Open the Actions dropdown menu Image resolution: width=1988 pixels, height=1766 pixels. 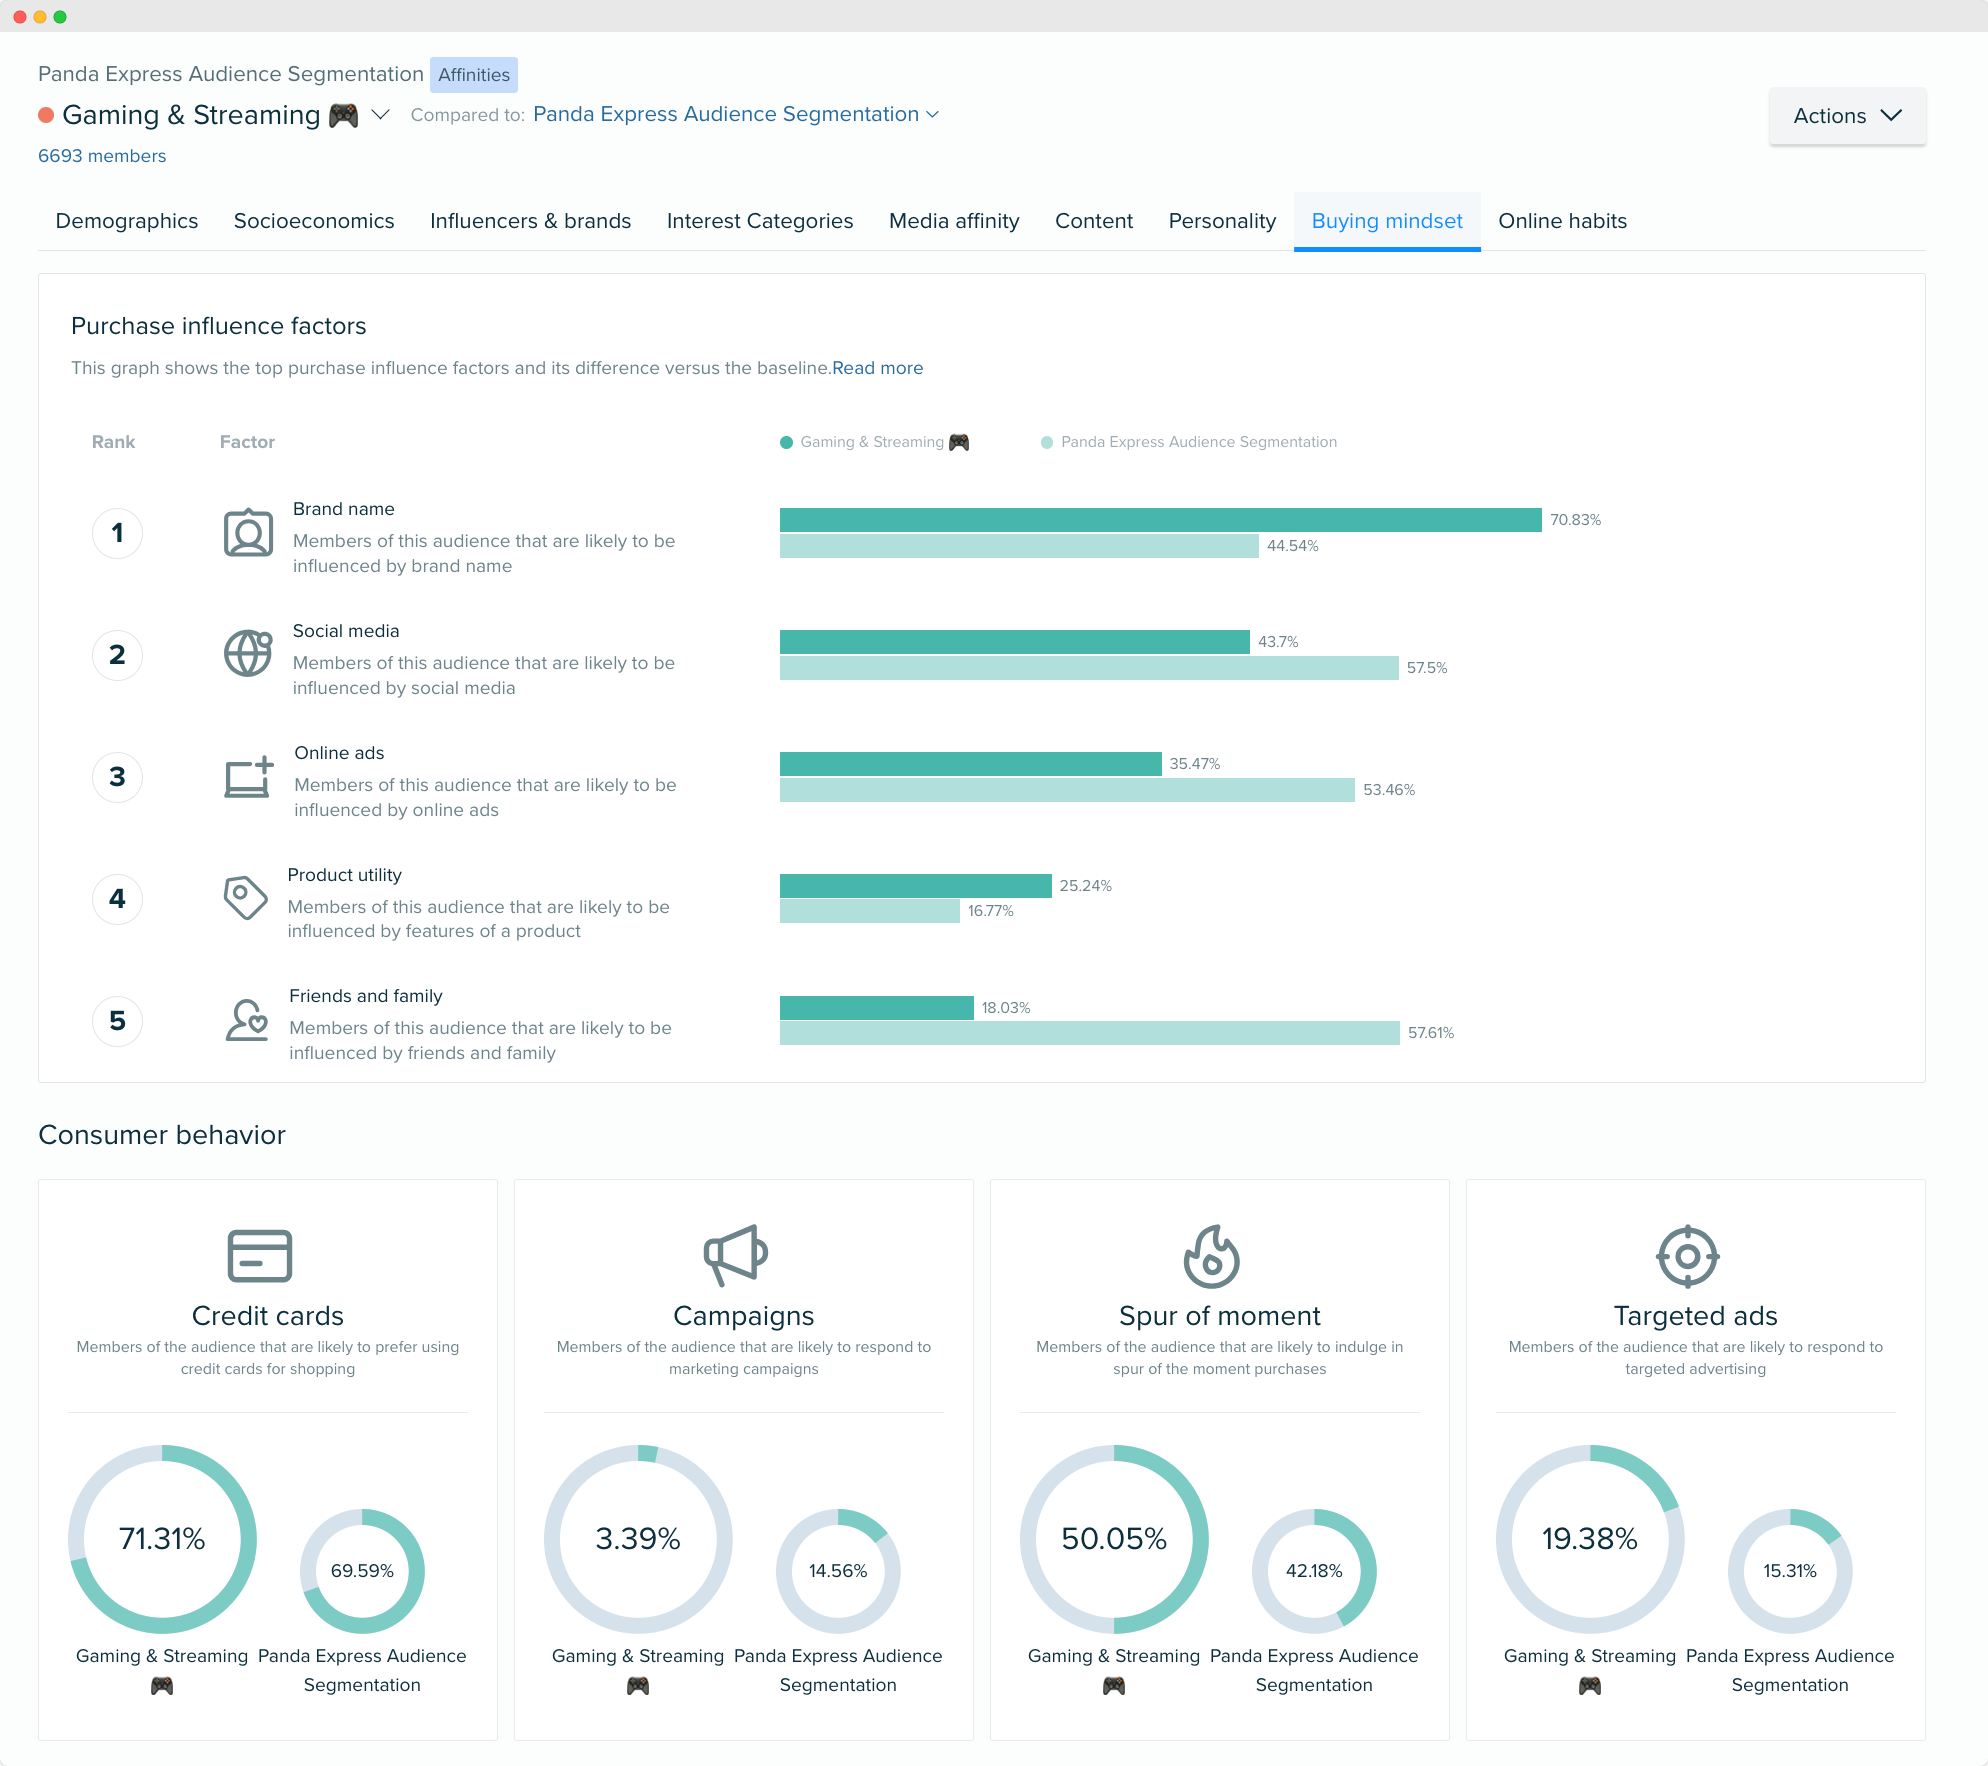pos(1846,114)
